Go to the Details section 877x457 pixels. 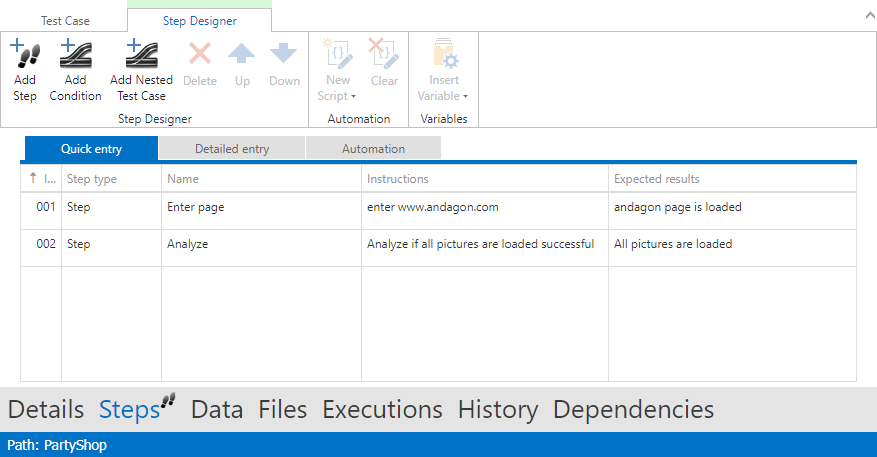(x=46, y=410)
